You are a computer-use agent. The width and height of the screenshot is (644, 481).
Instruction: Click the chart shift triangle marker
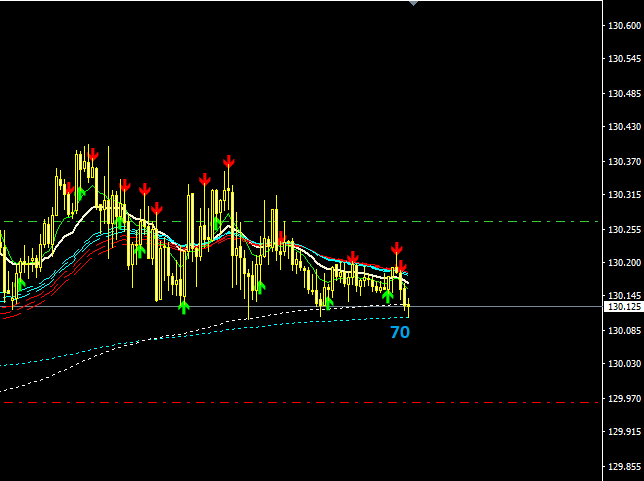[413, 3]
